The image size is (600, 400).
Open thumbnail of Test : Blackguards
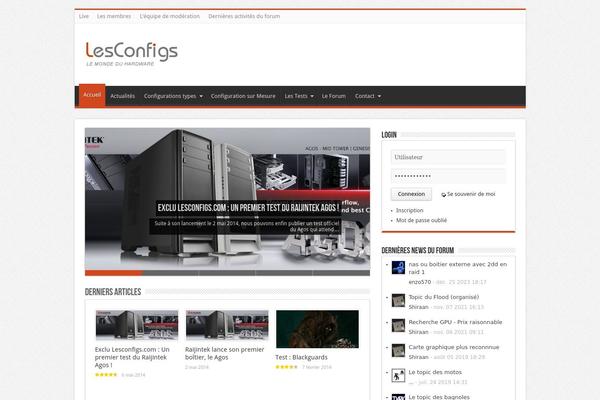click(317, 329)
